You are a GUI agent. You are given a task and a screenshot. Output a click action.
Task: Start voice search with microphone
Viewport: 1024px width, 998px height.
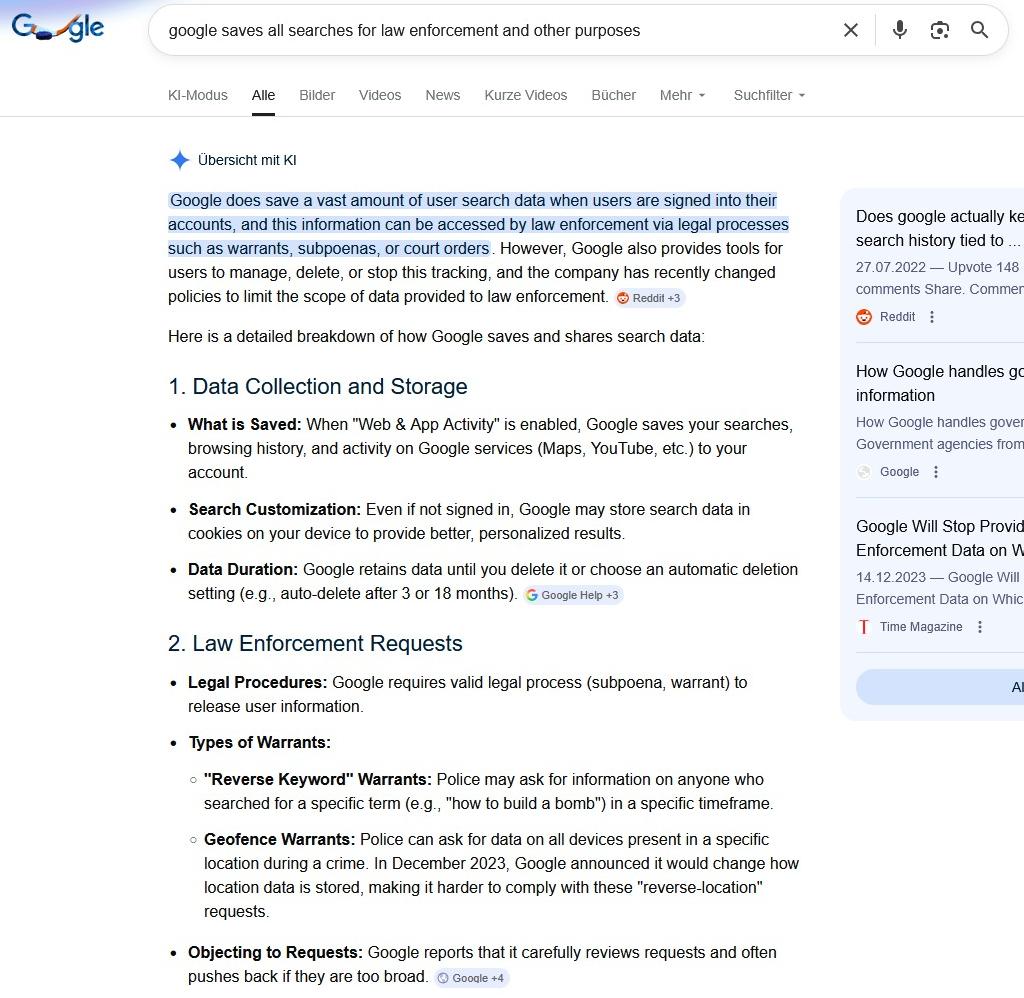[x=900, y=30]
